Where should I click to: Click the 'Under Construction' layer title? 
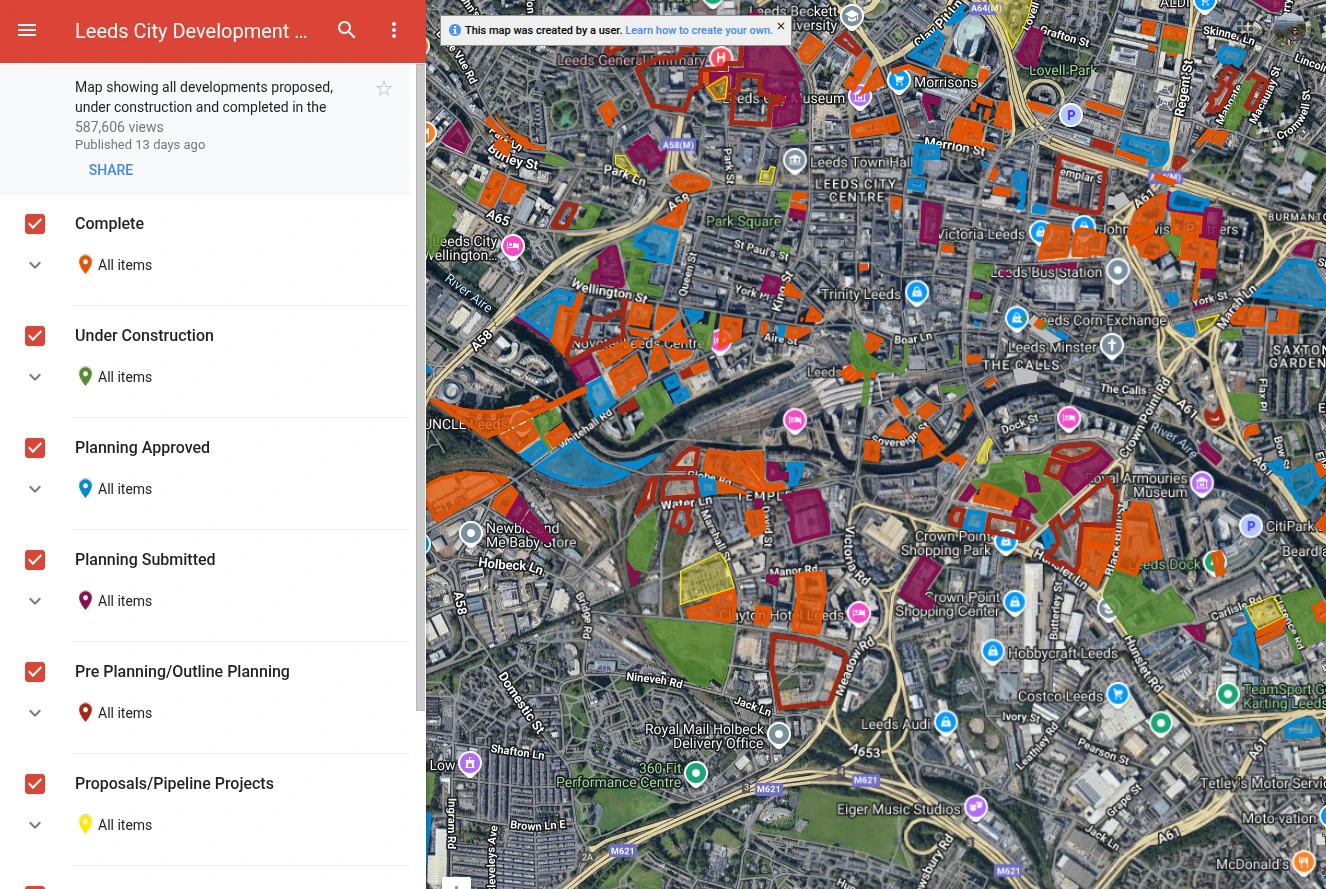click(144, 336)
